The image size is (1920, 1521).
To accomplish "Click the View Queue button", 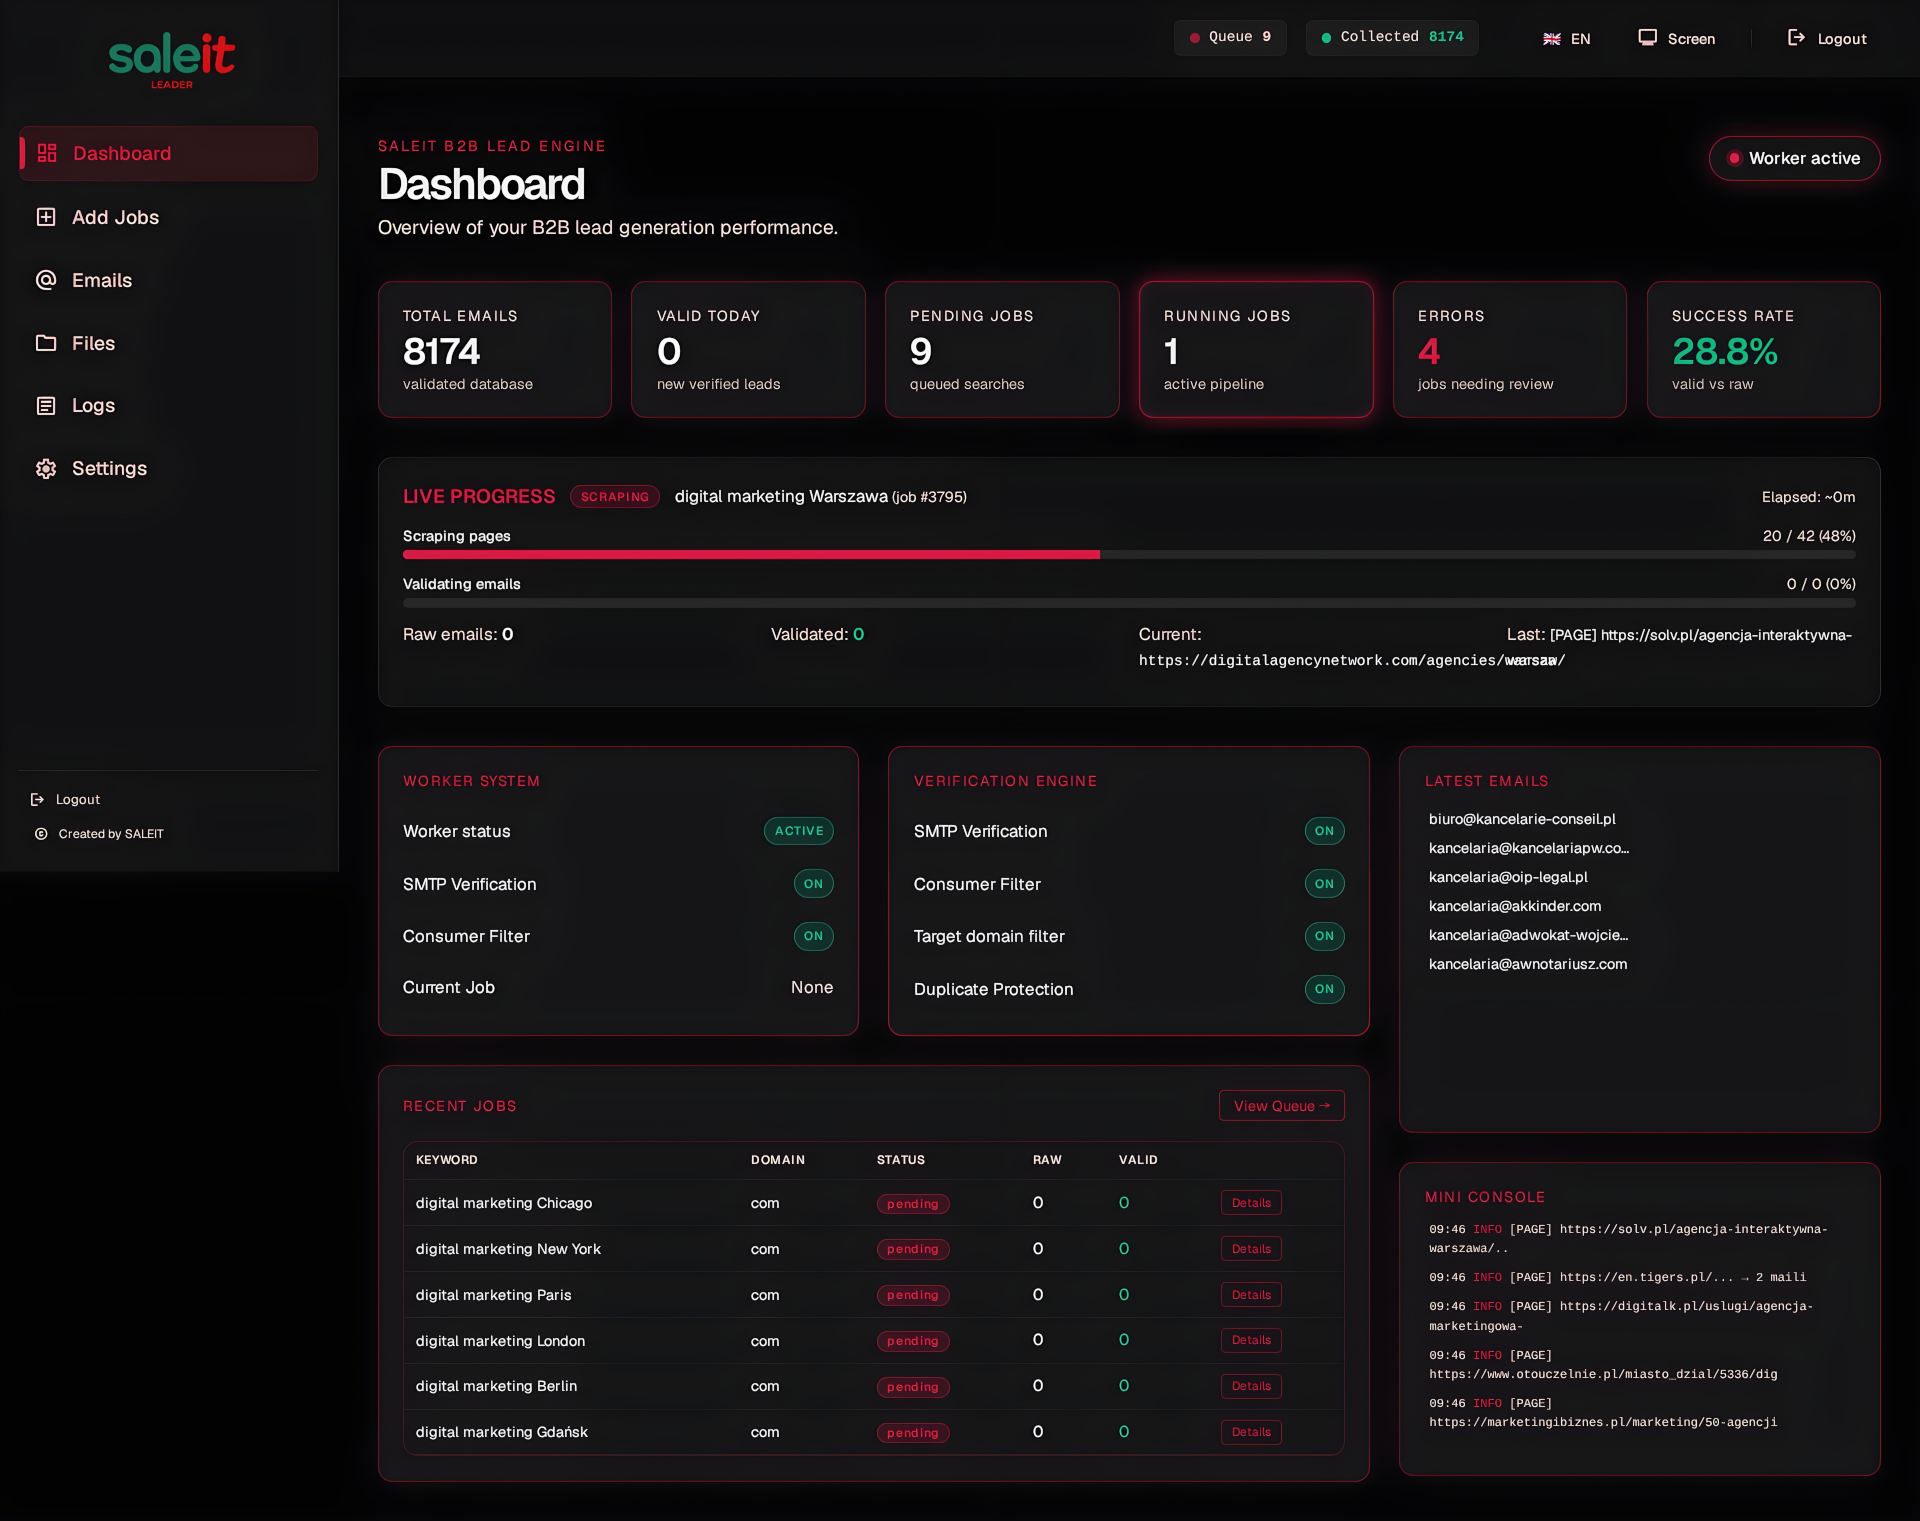I will [1281, 1106].
